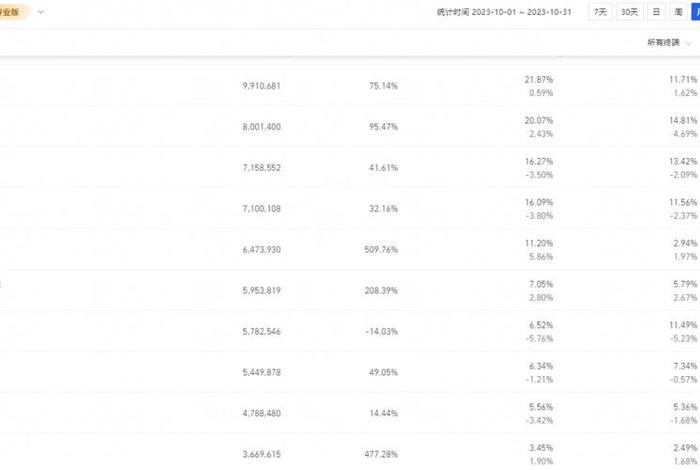The image size is (700, 470).
Task: Click the 9,910,681 value cell
Action: pos(262,86)
